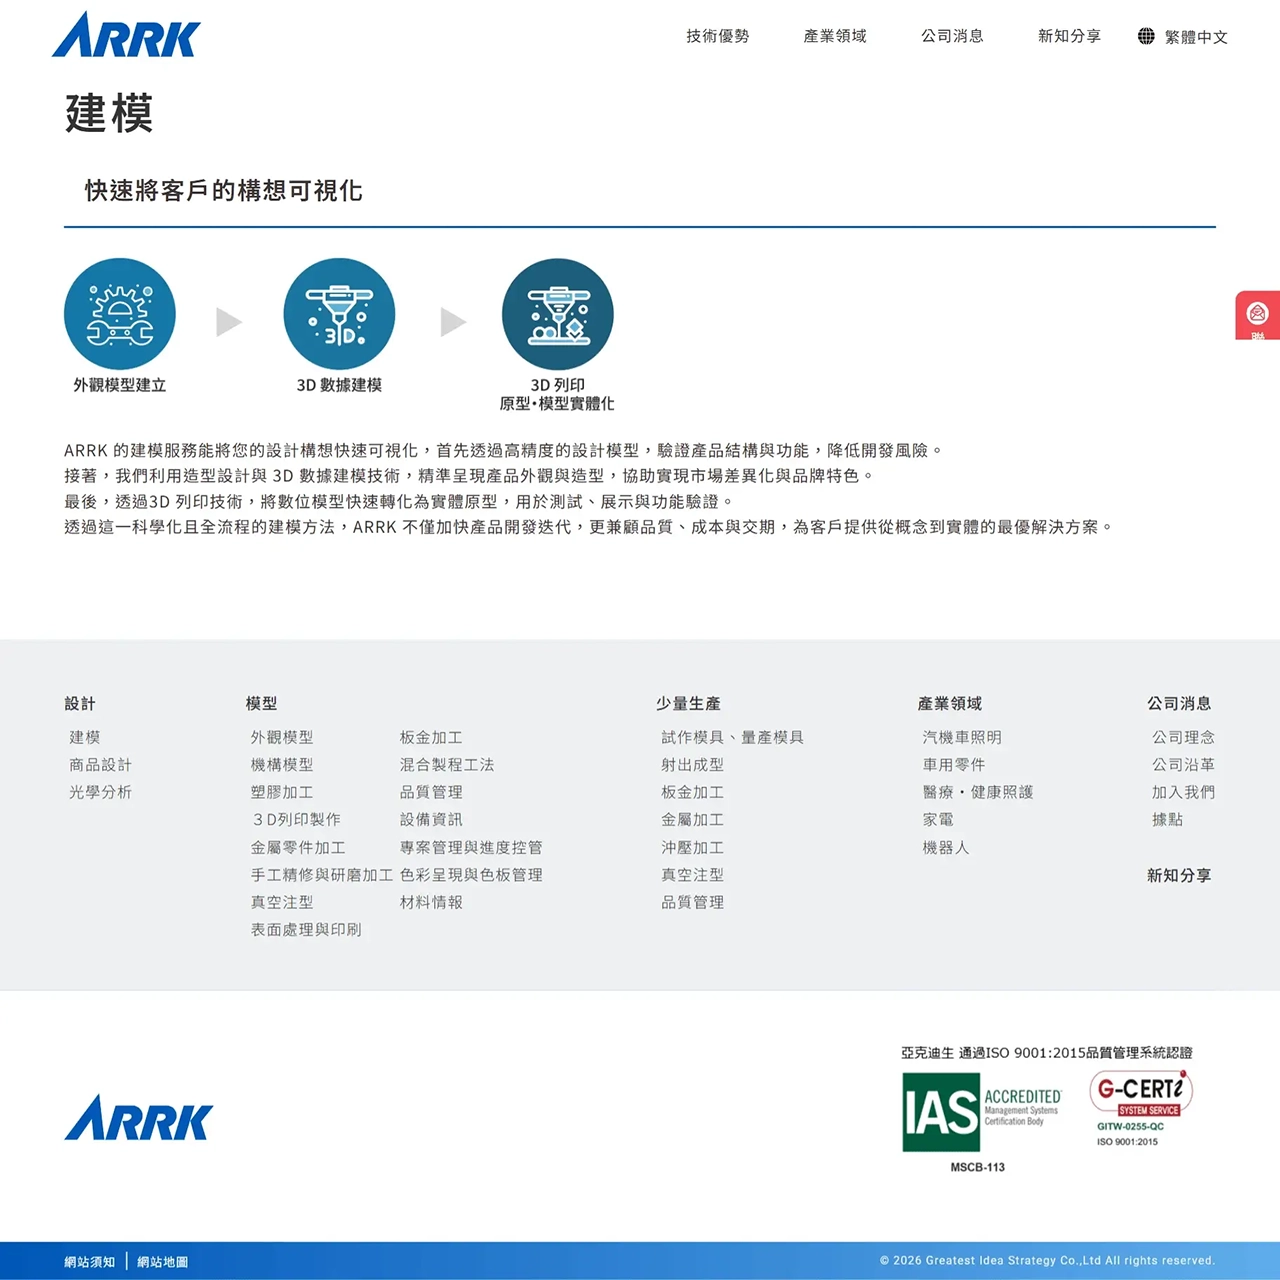The height and width of the screenshot is (1280, 1280).
Task: Click the 快速將客戶的構想可視化 subtitle
Action: tap(224, 191)
